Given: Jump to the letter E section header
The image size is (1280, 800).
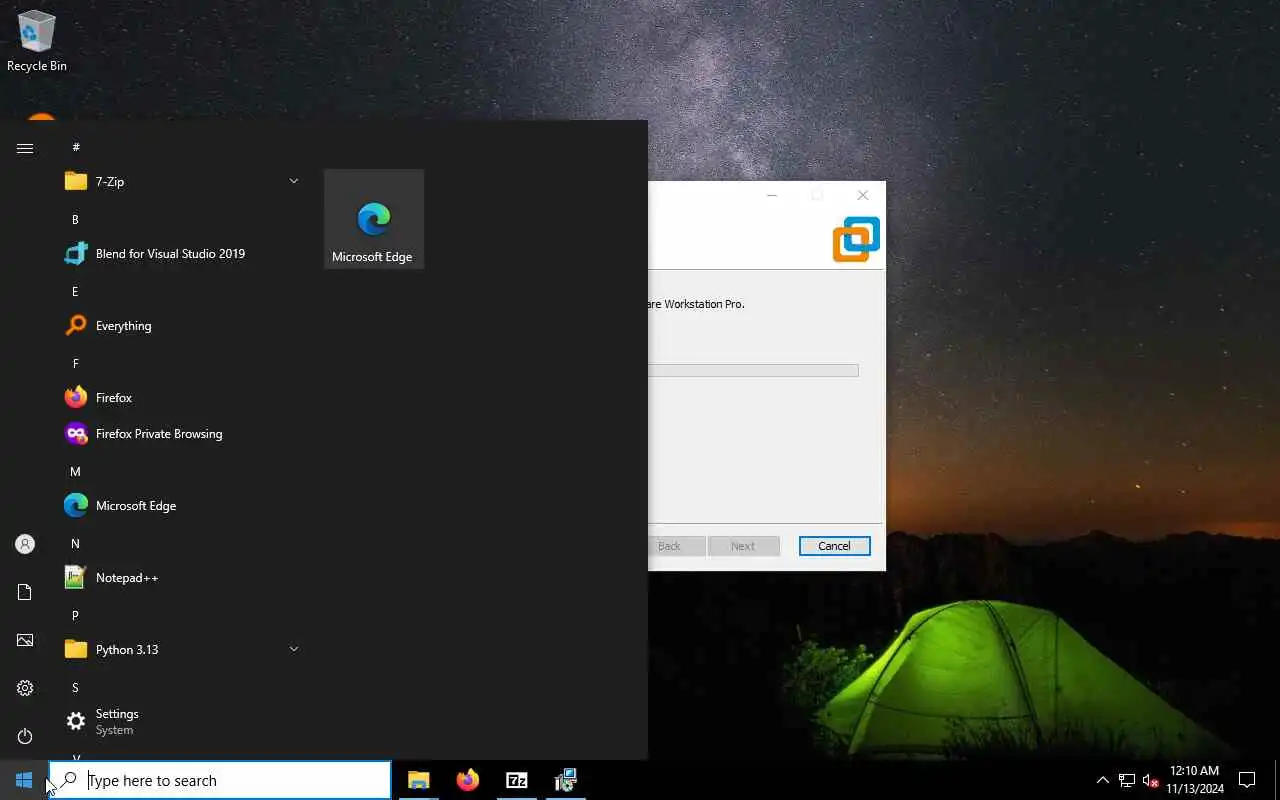Looking at the screenshot, I should pyautogui.click(x=75, y=291).
